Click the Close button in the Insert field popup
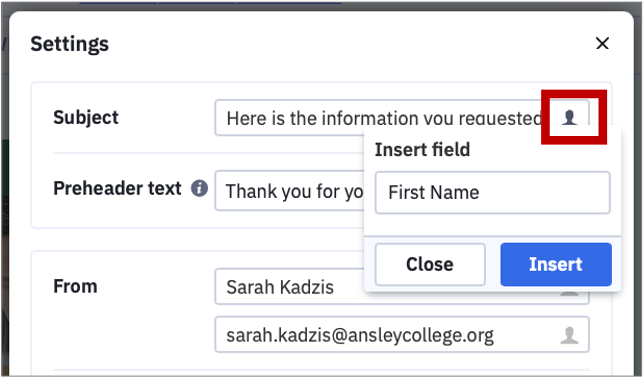This screenshot has width=643, height=379. 430,264
